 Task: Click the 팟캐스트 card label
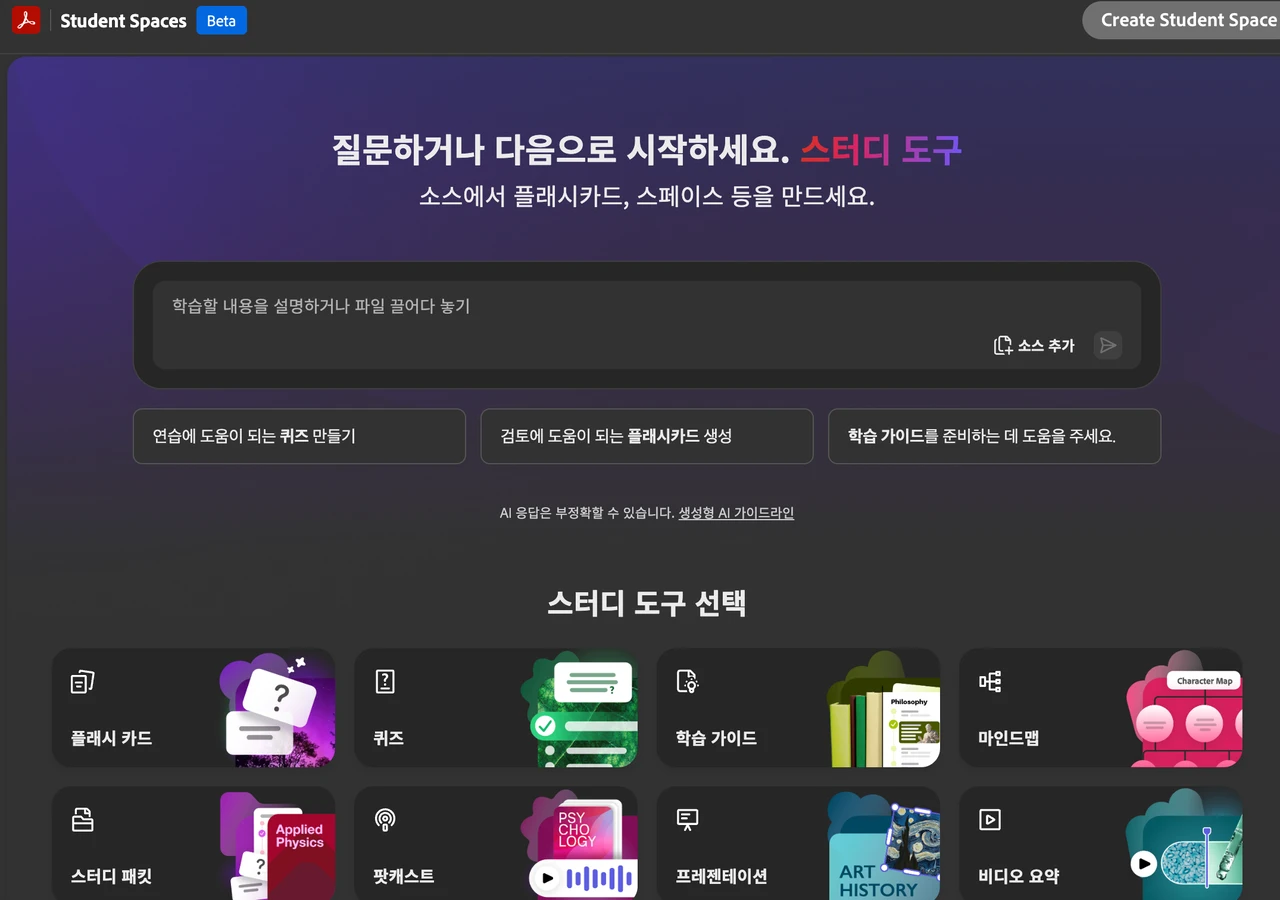[x=404, y=876]
